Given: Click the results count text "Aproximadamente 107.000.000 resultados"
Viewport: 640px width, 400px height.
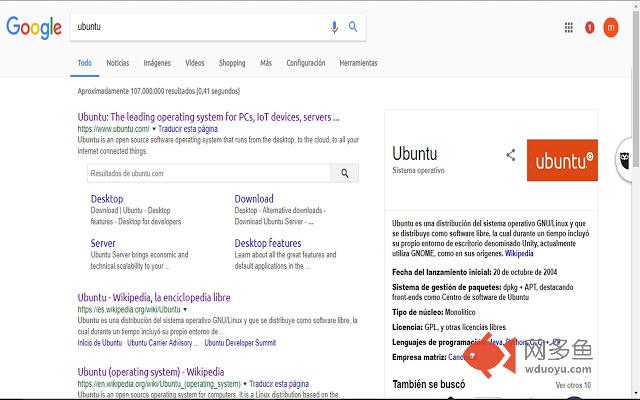Looking at the screenshot, I should pyautogui.click(x=159, y=91).
